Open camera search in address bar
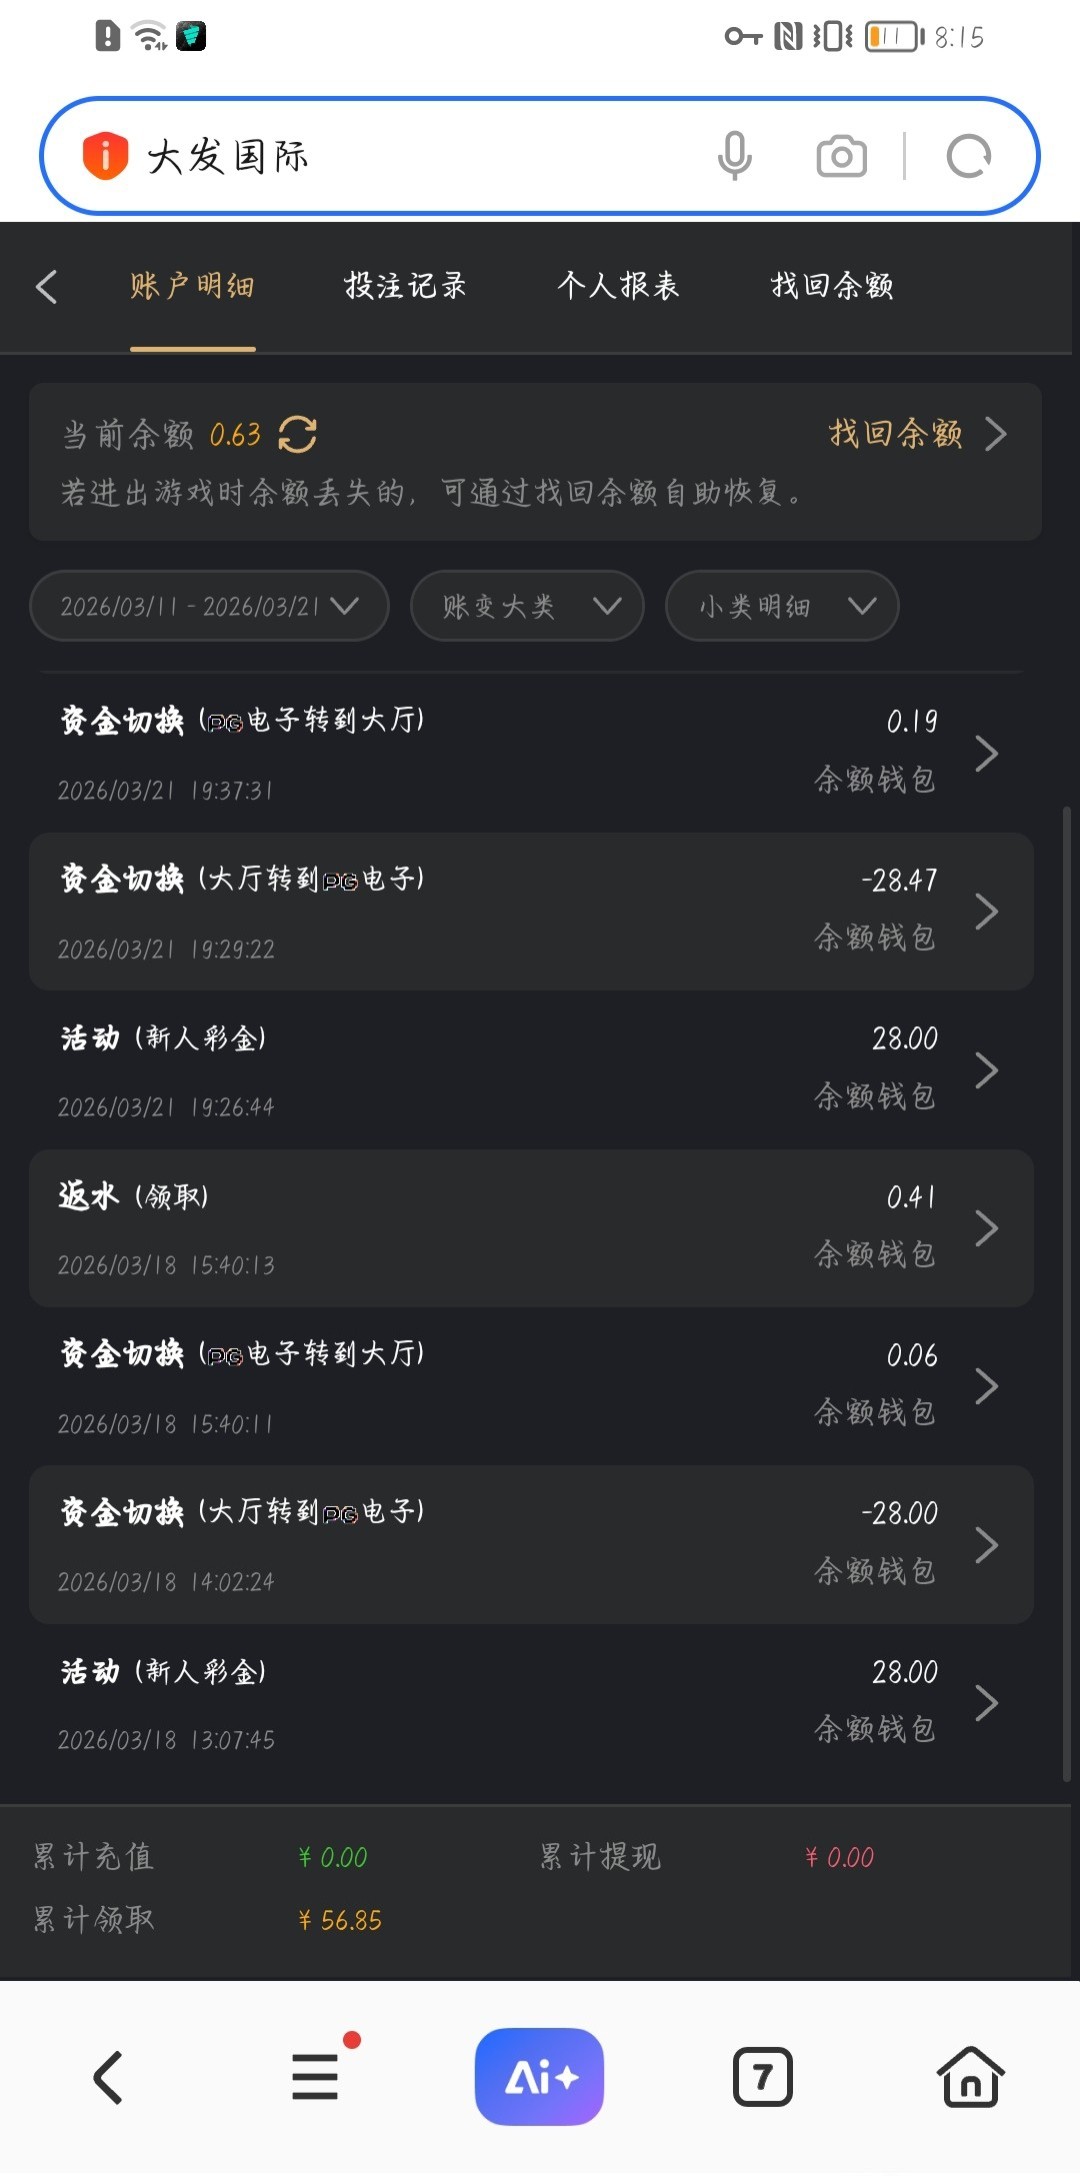 [x=841, y=156]
